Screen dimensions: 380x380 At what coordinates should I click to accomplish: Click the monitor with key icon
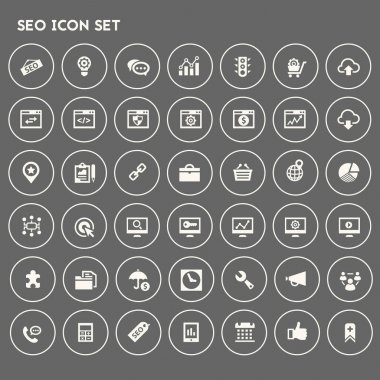190,227
